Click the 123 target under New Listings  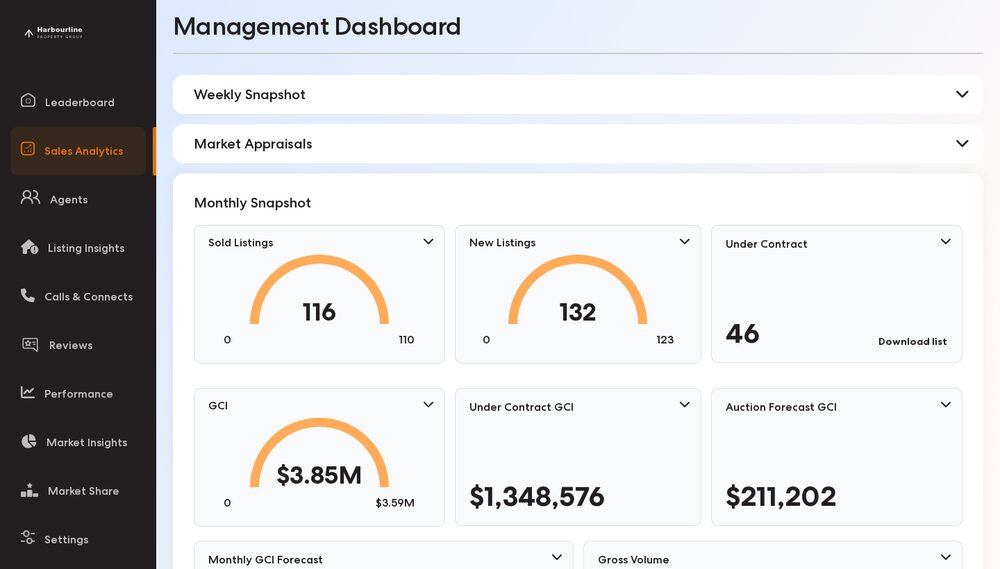(665, 339)
